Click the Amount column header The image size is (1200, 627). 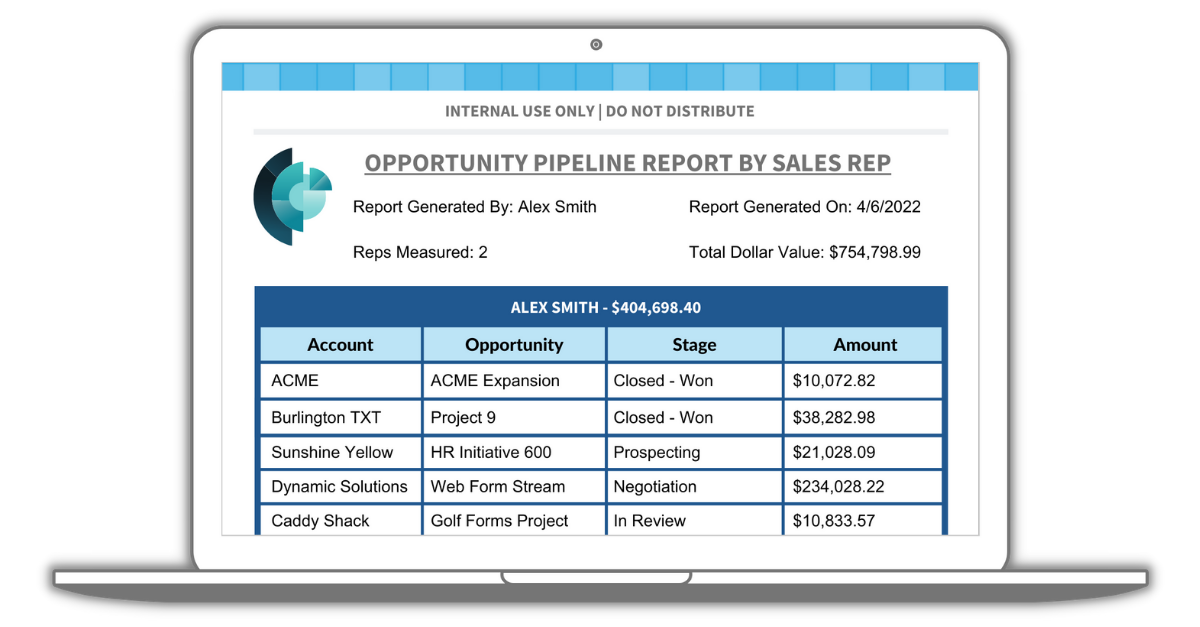click(864, 344)
